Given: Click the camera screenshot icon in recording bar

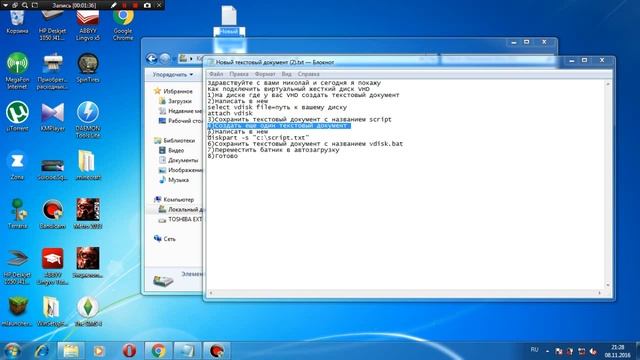Looking at the screenshot, I should click(x=147, y=5).
